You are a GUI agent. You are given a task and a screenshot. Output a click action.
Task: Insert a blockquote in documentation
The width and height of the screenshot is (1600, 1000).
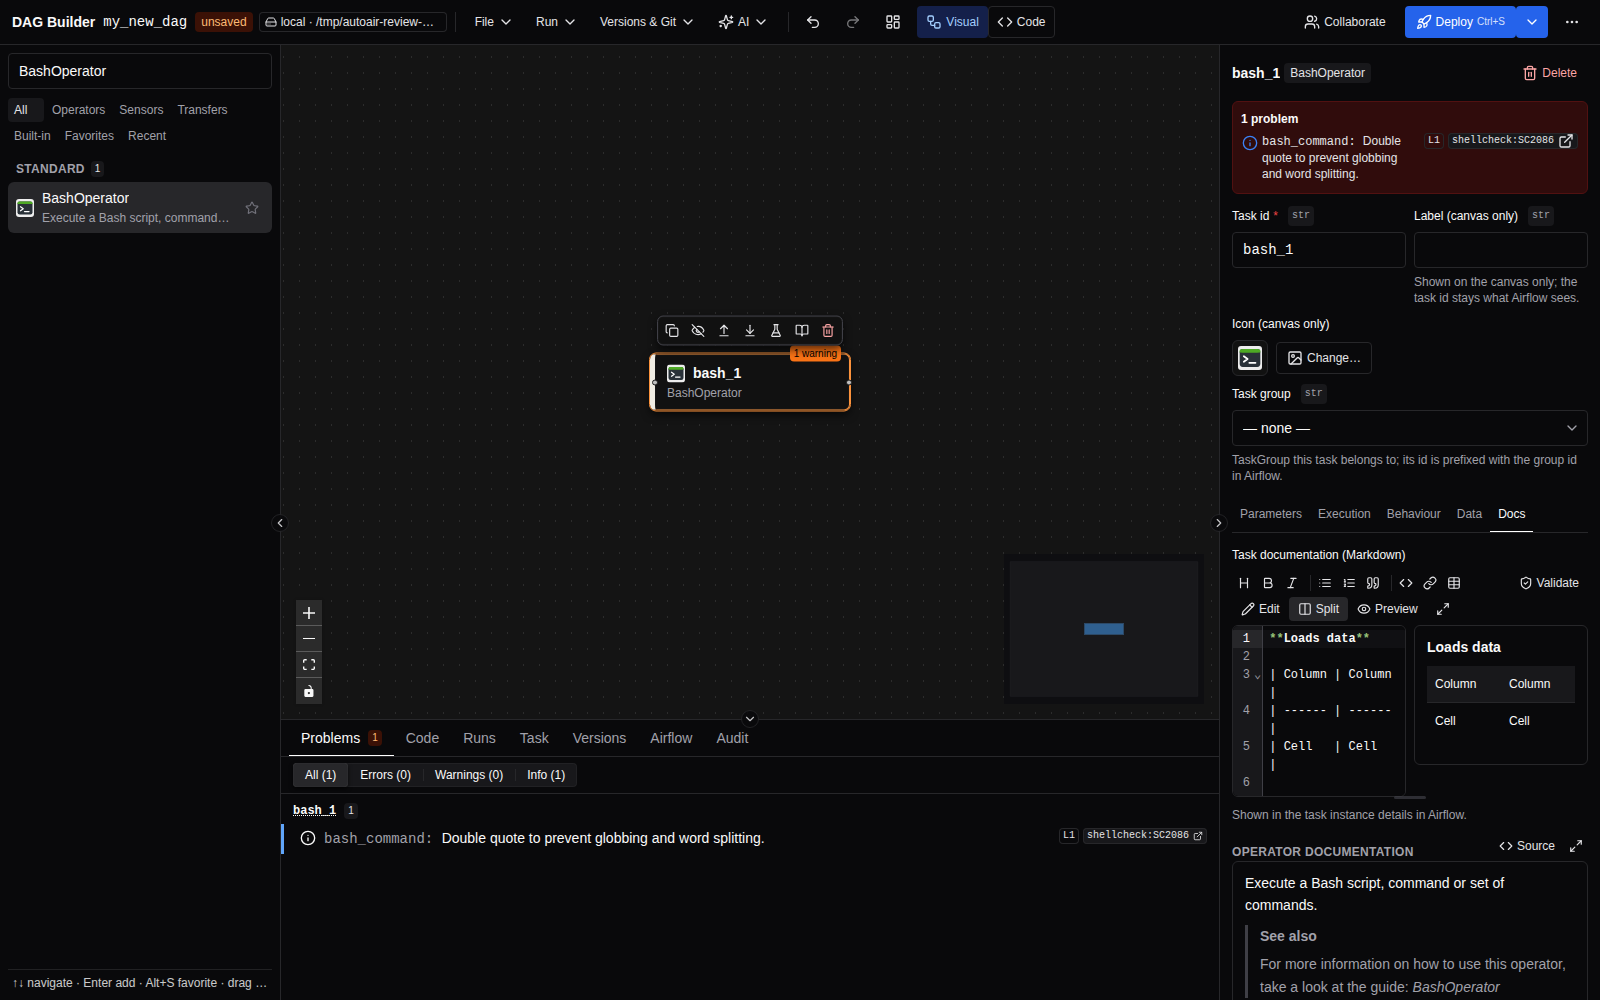1373,583
